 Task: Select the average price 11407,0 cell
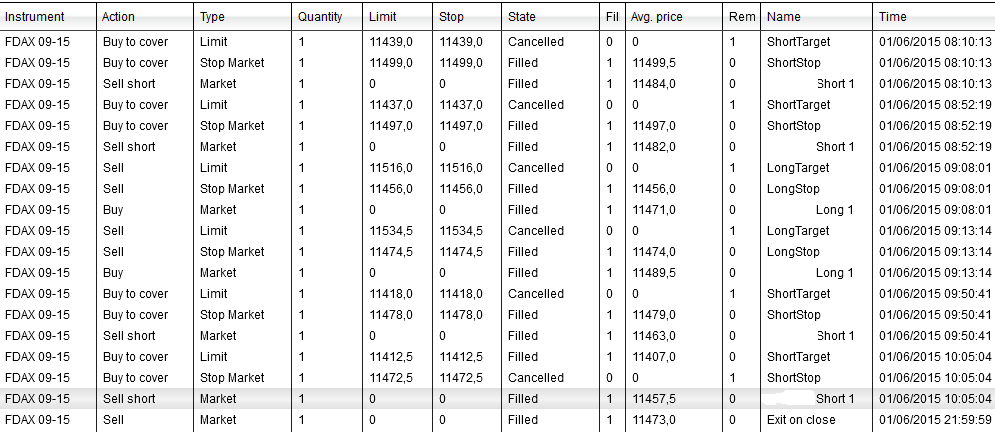pos(655,357)
